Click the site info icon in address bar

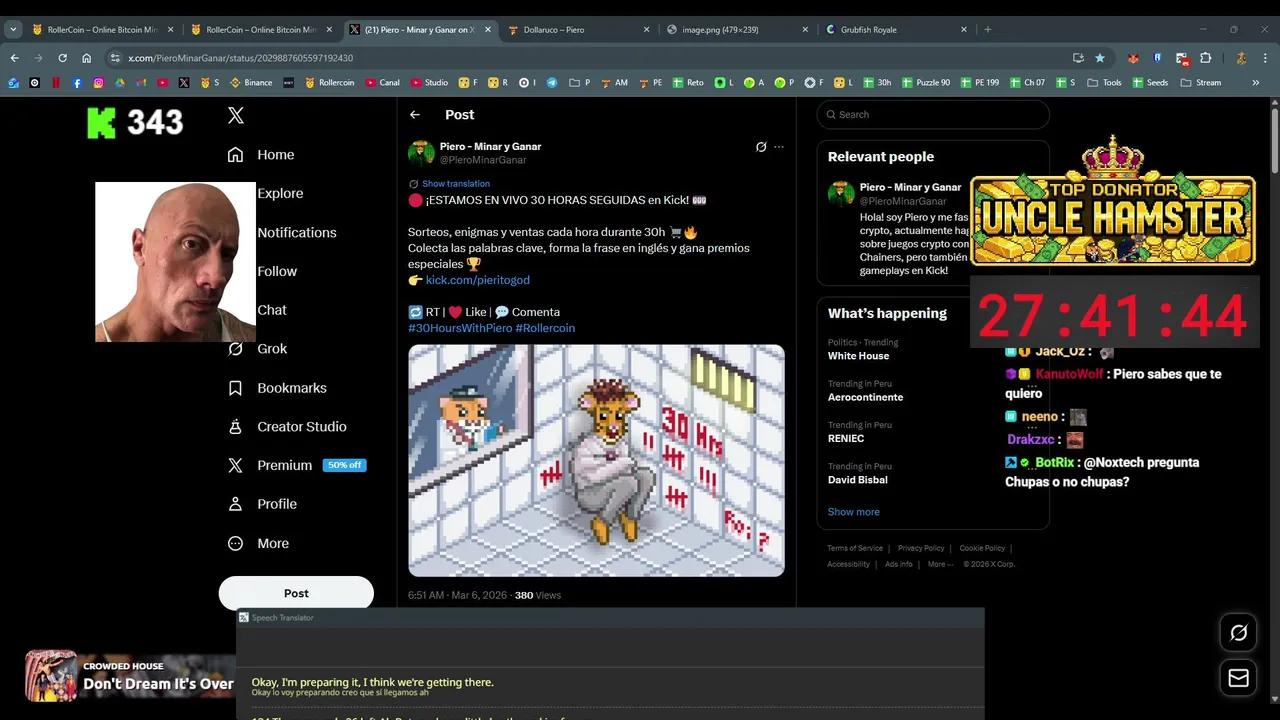[x=115, y=58]
